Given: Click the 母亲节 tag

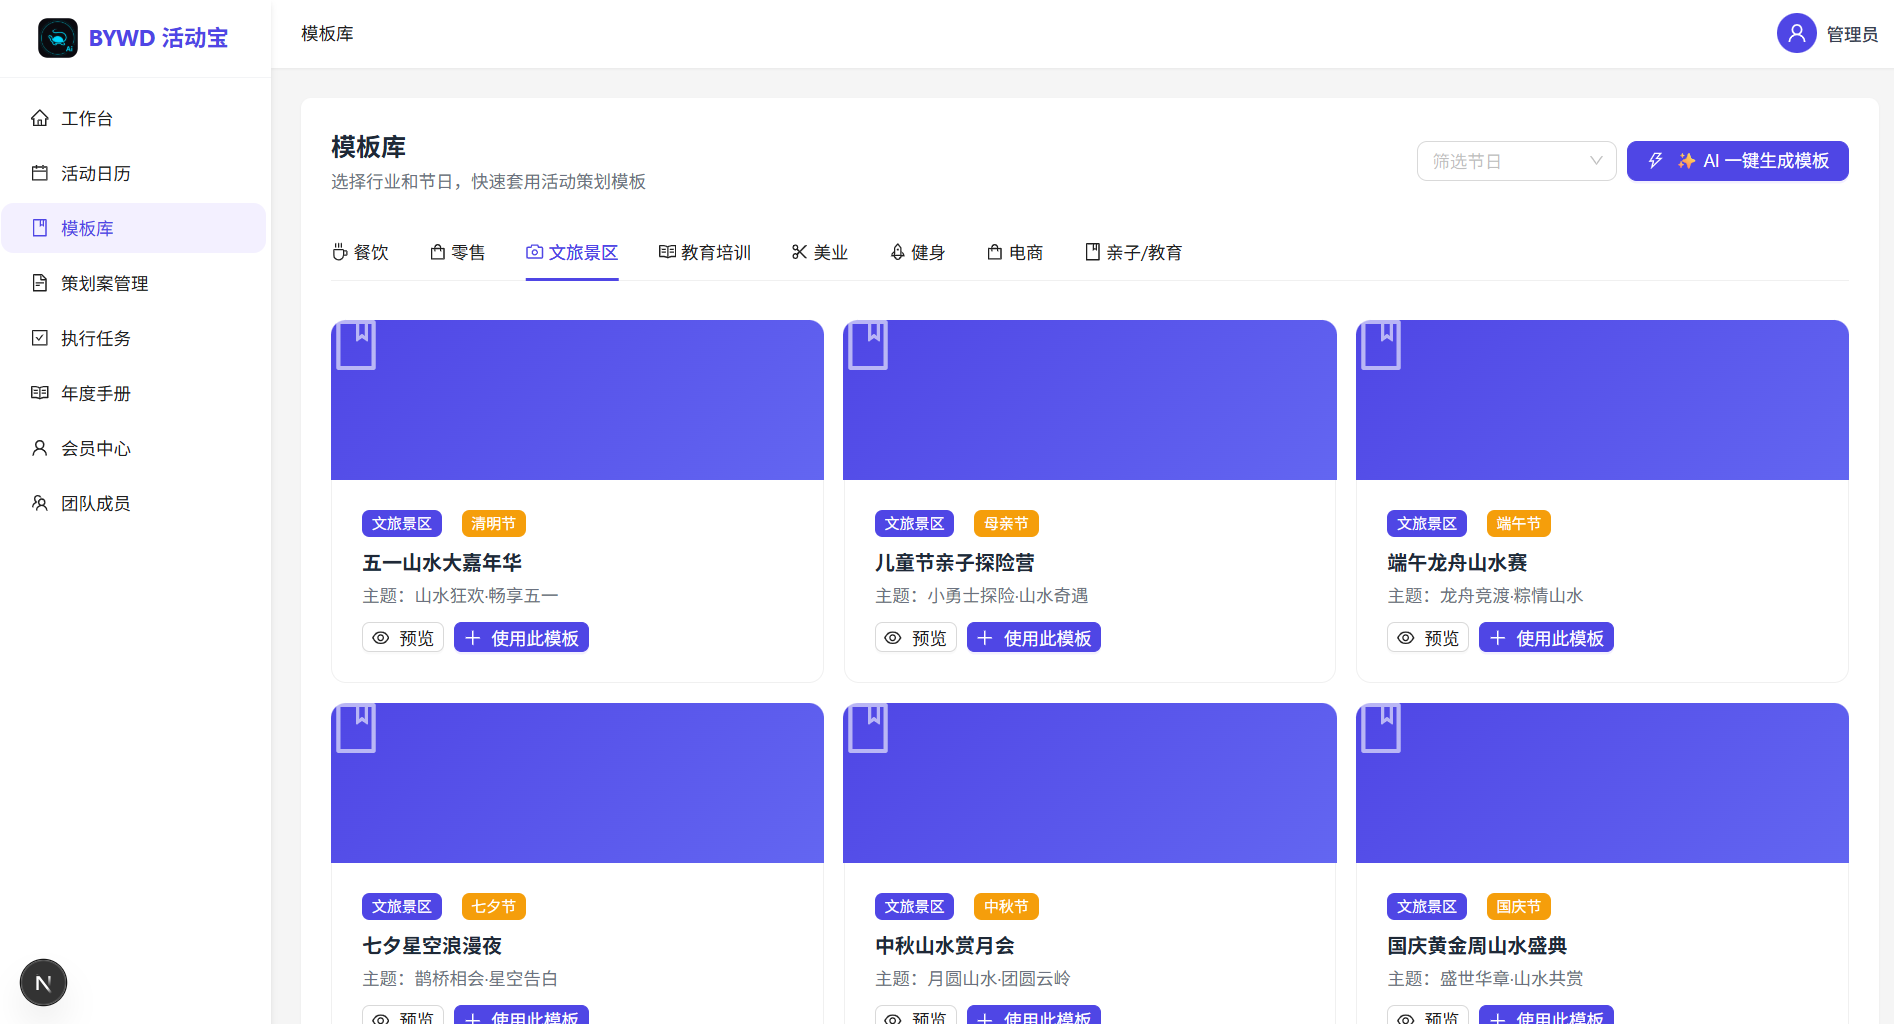Looking at the screenshot, I should tap(1006, 523).
